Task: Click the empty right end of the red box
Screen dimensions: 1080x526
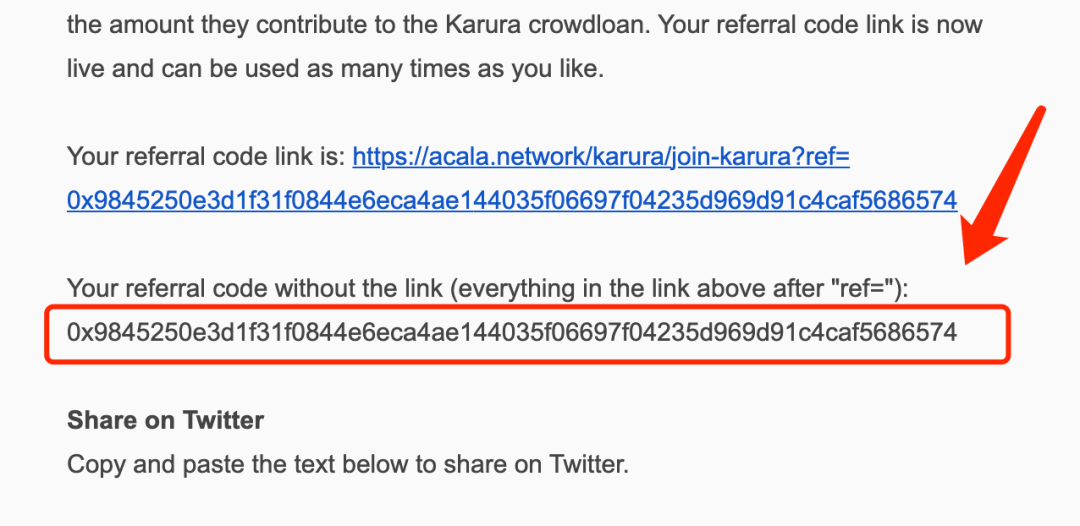Action: [983, 334]
